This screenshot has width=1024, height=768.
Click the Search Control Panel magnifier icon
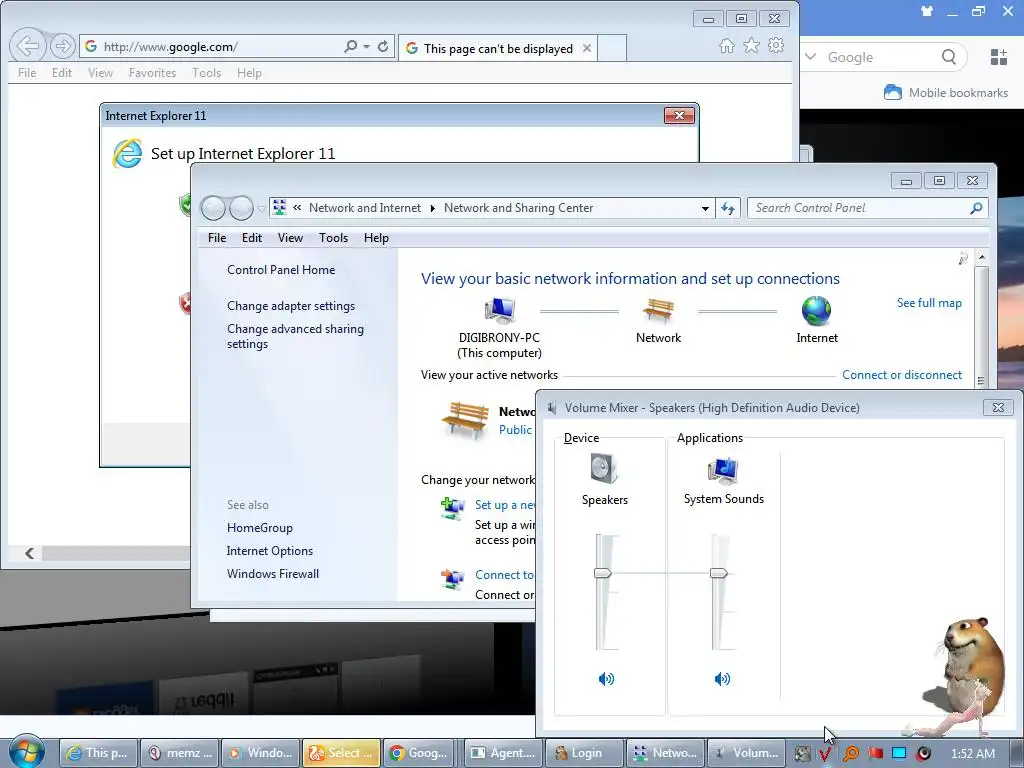pos(976,208)
